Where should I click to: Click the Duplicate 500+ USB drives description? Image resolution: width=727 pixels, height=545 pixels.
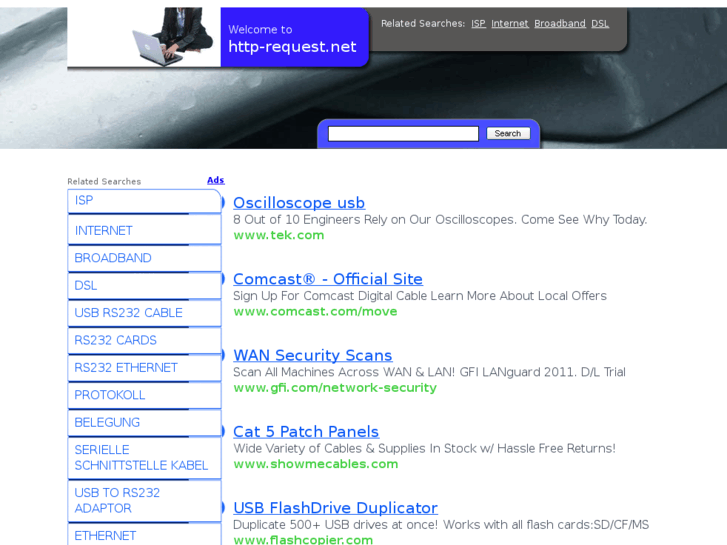pyautogui.click(x=441, y=525)
